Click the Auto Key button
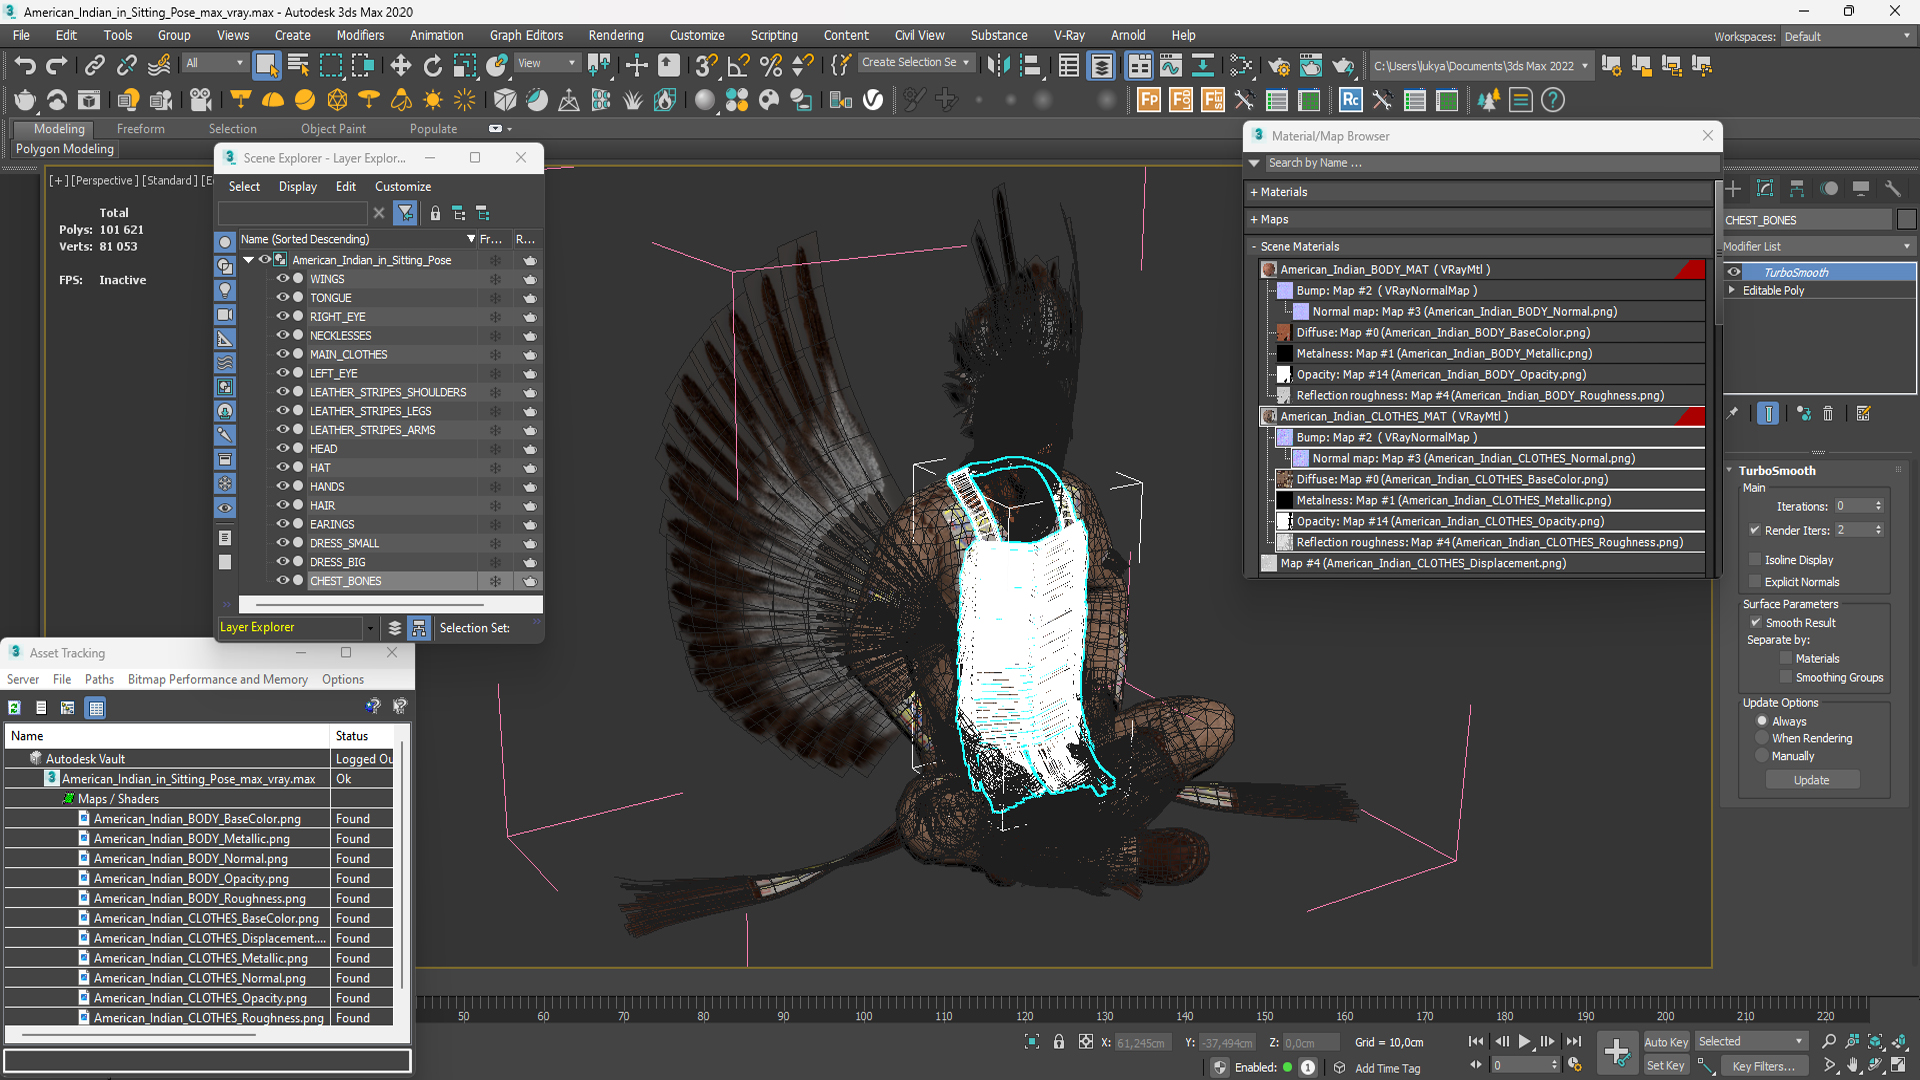1920x1080 pixels. point(1665,1042)
